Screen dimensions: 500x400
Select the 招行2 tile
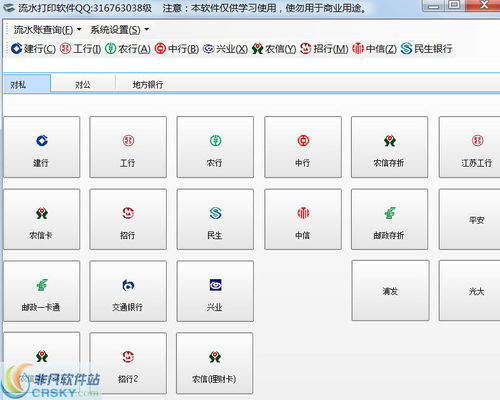tap(128, 363)
